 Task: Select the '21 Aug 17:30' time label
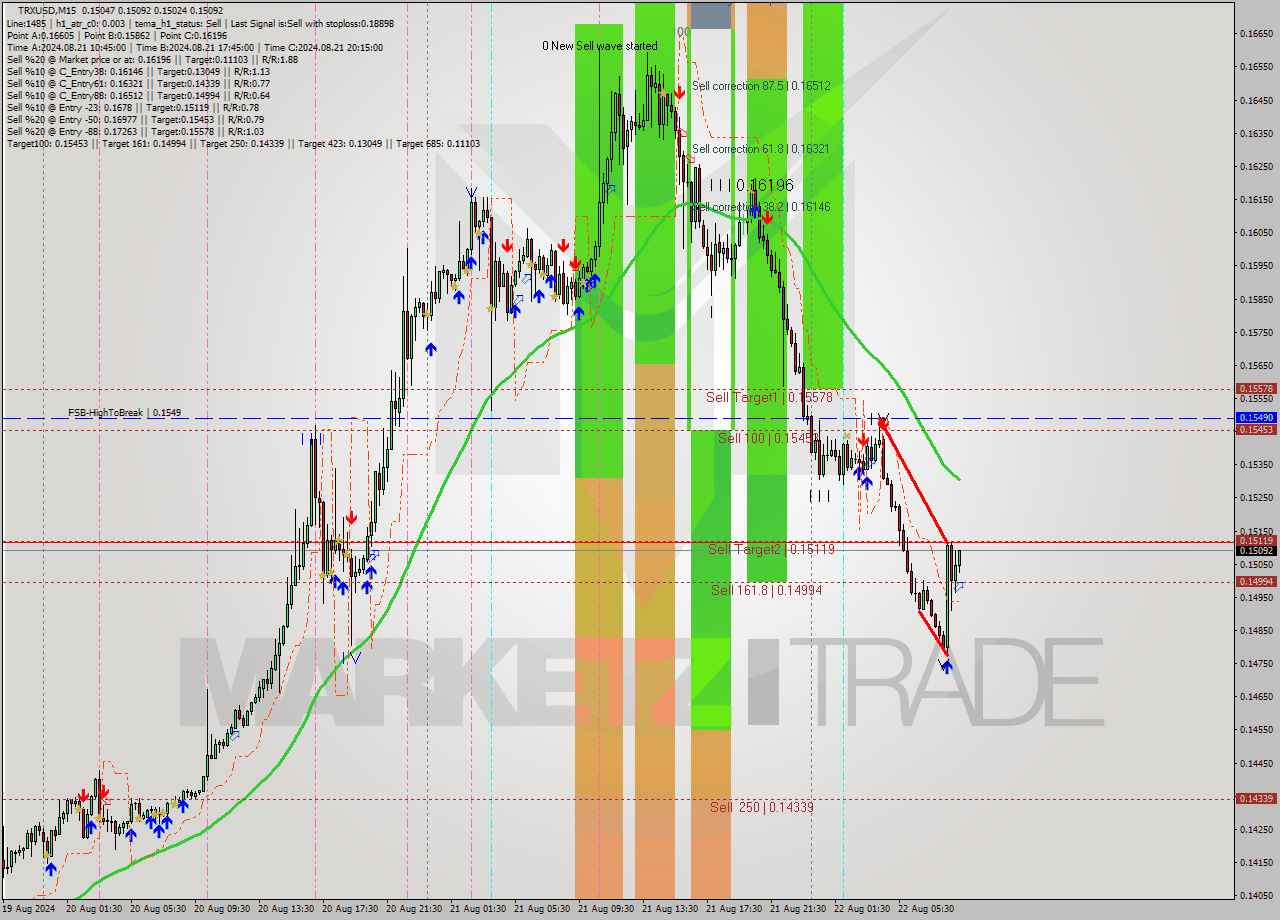pyautogui.click(x=734, y=909)
